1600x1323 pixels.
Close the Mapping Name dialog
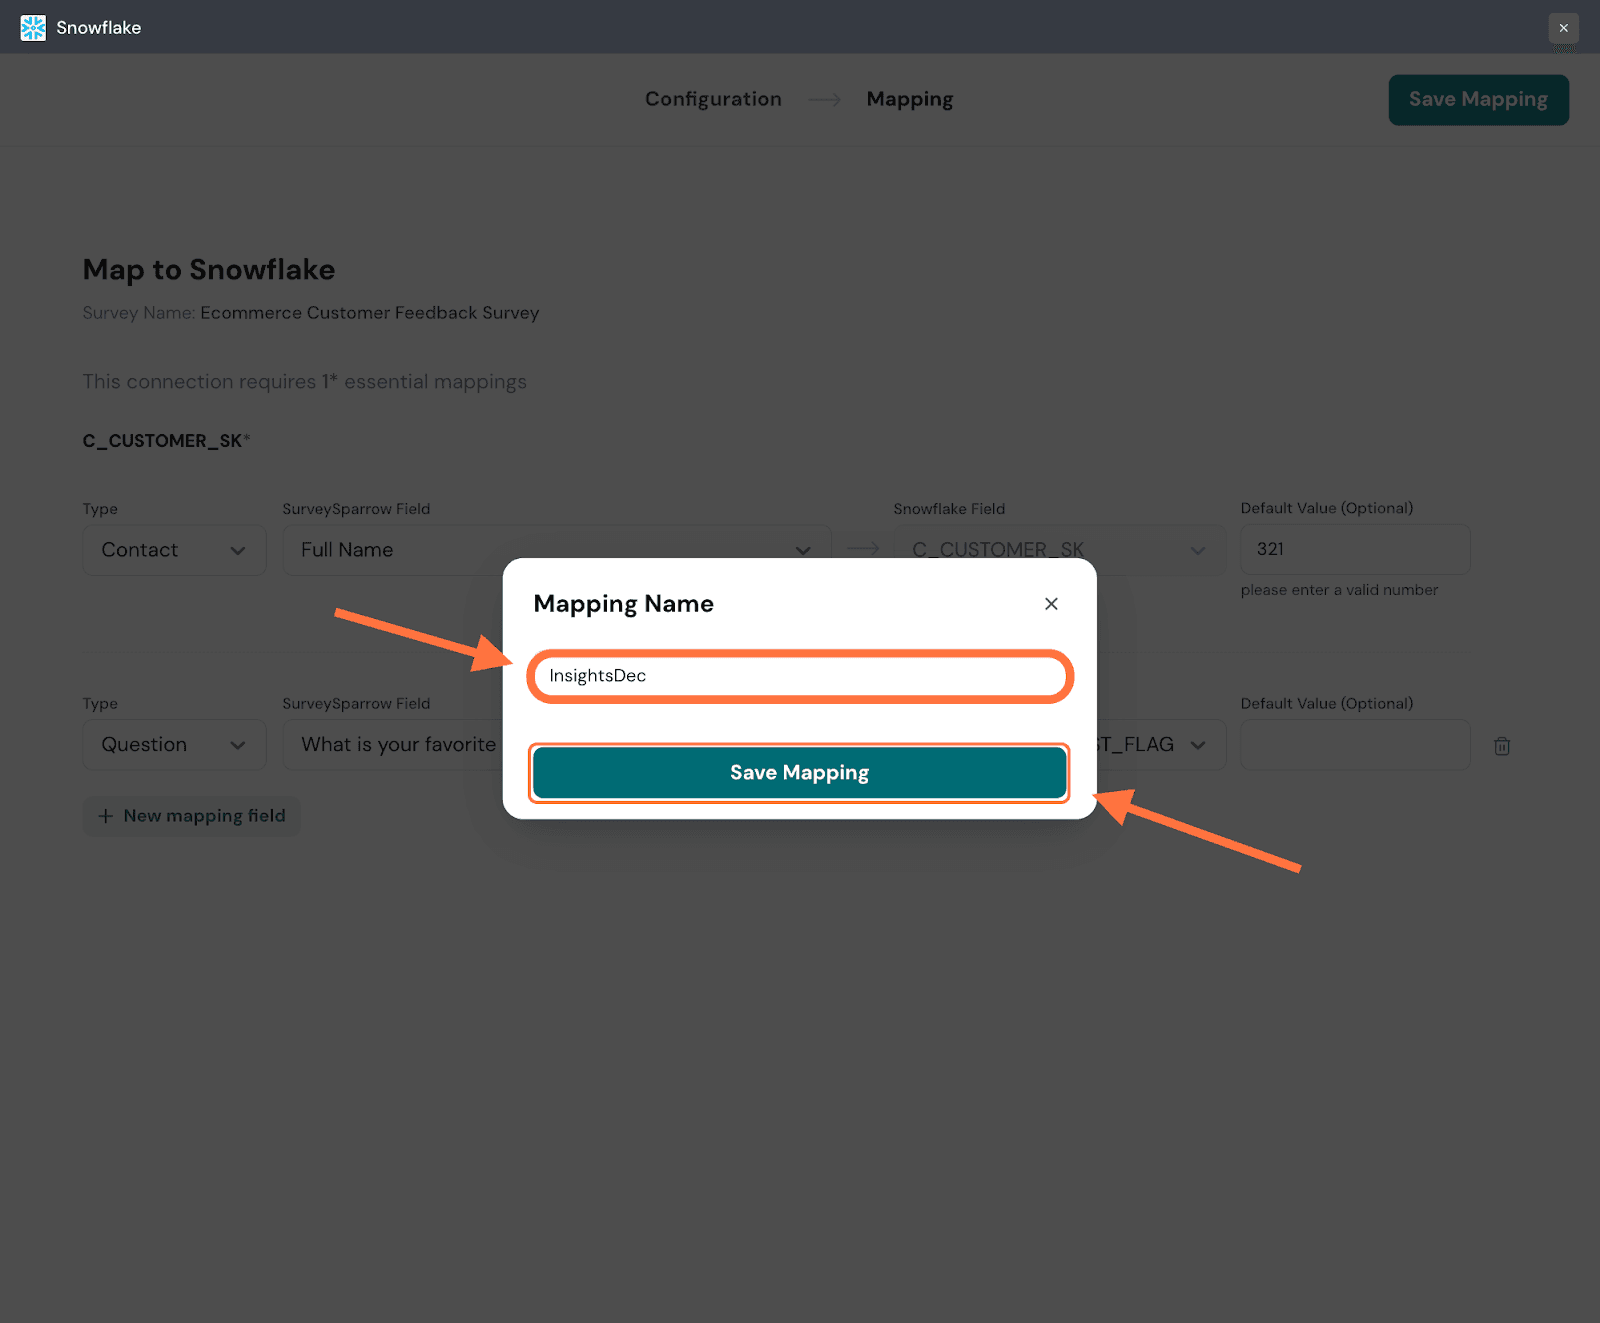tap(1051, 604)
